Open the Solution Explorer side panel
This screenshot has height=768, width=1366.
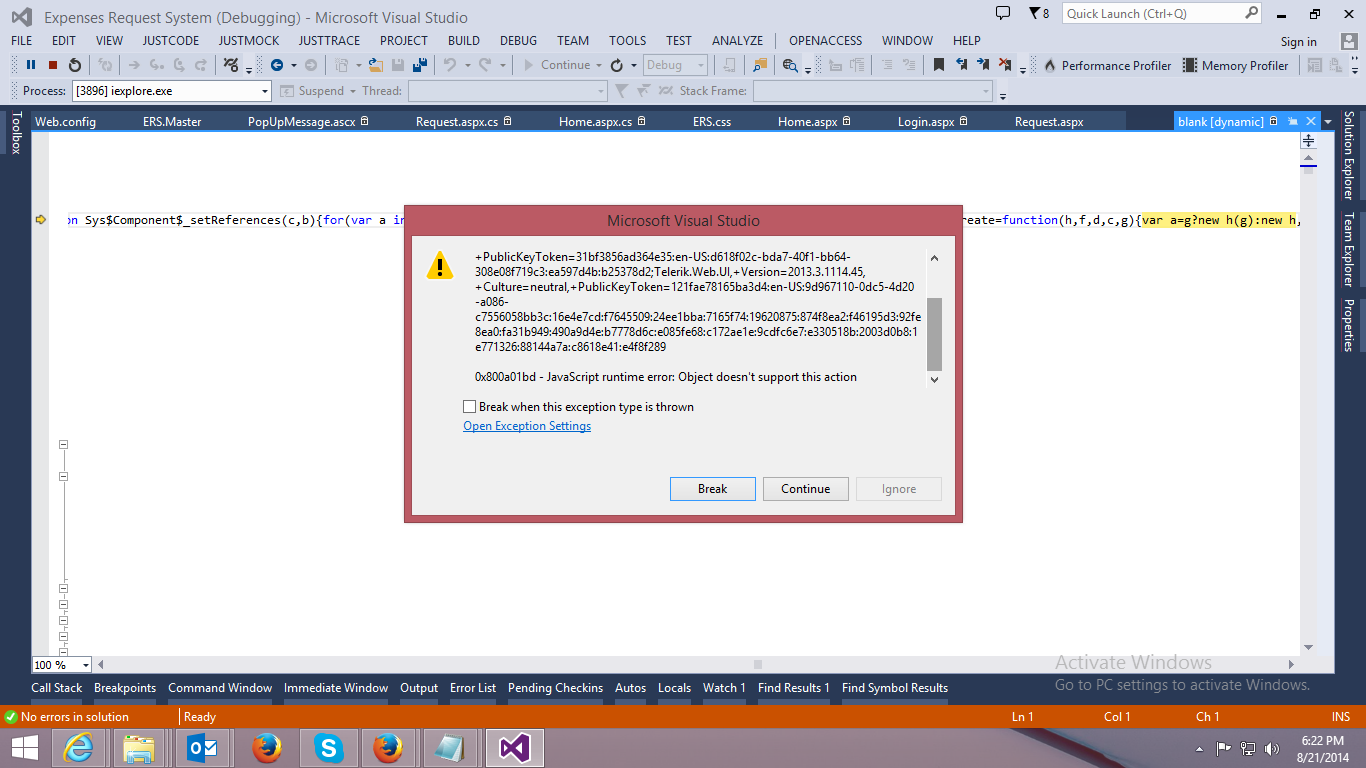click(x=1348, y=155)
